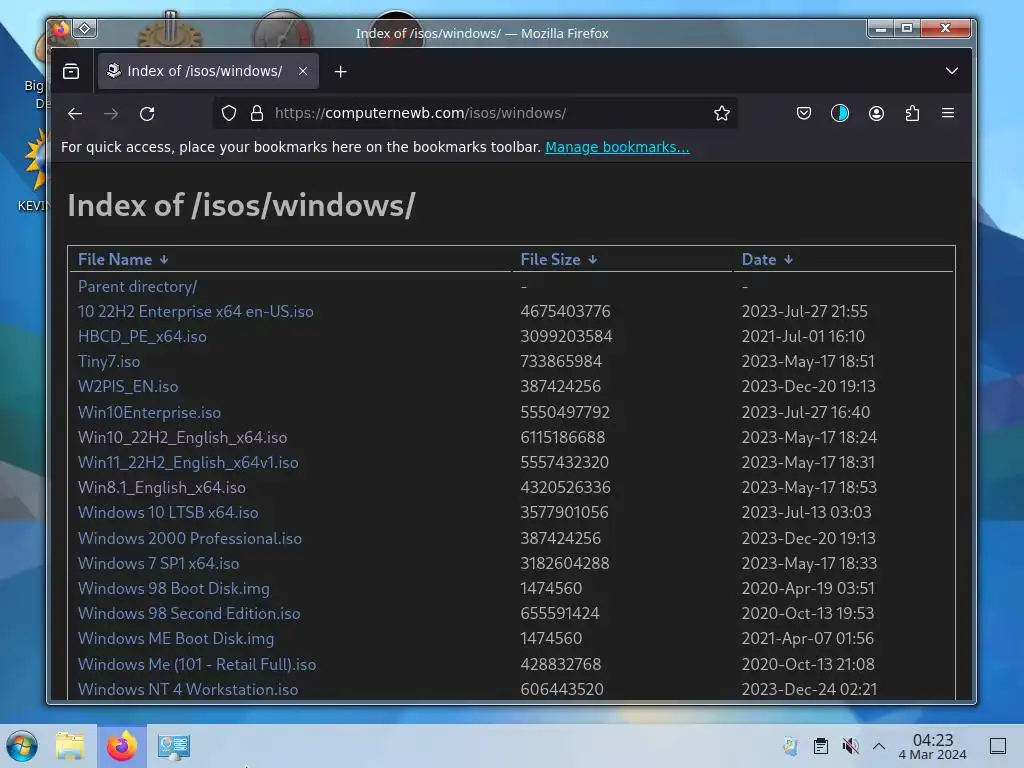The height and width of the screenshot is (768, 1024).
Task: Bookmark this page with the star
Action: [722, 114]
